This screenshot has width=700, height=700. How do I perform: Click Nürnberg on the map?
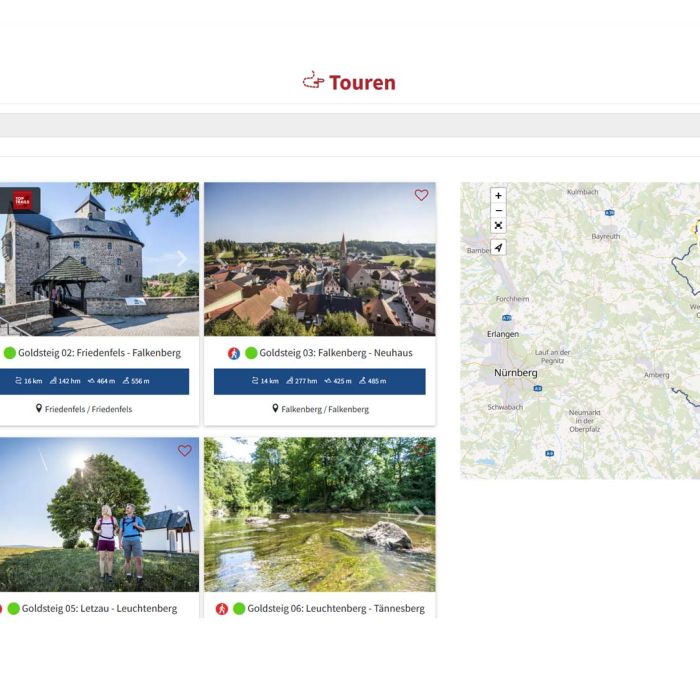tap(515, 373)
